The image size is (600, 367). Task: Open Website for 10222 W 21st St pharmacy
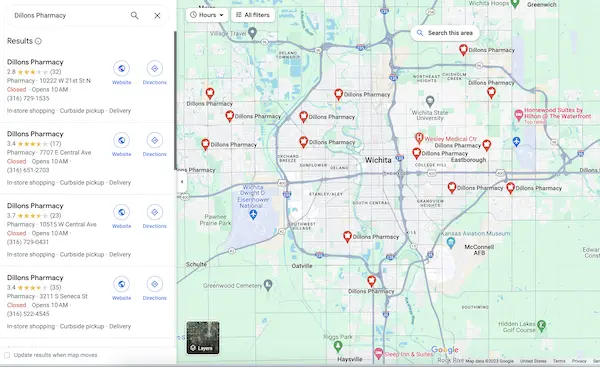[x=121, y=72]
